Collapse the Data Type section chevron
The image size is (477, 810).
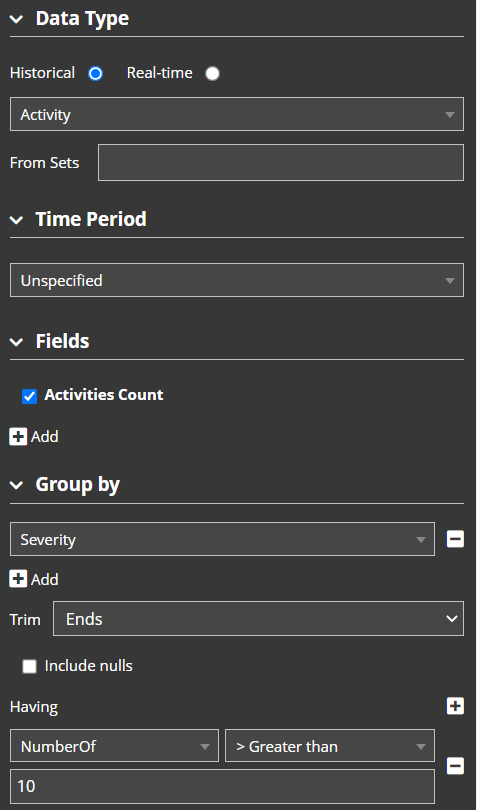coord(17,19)
